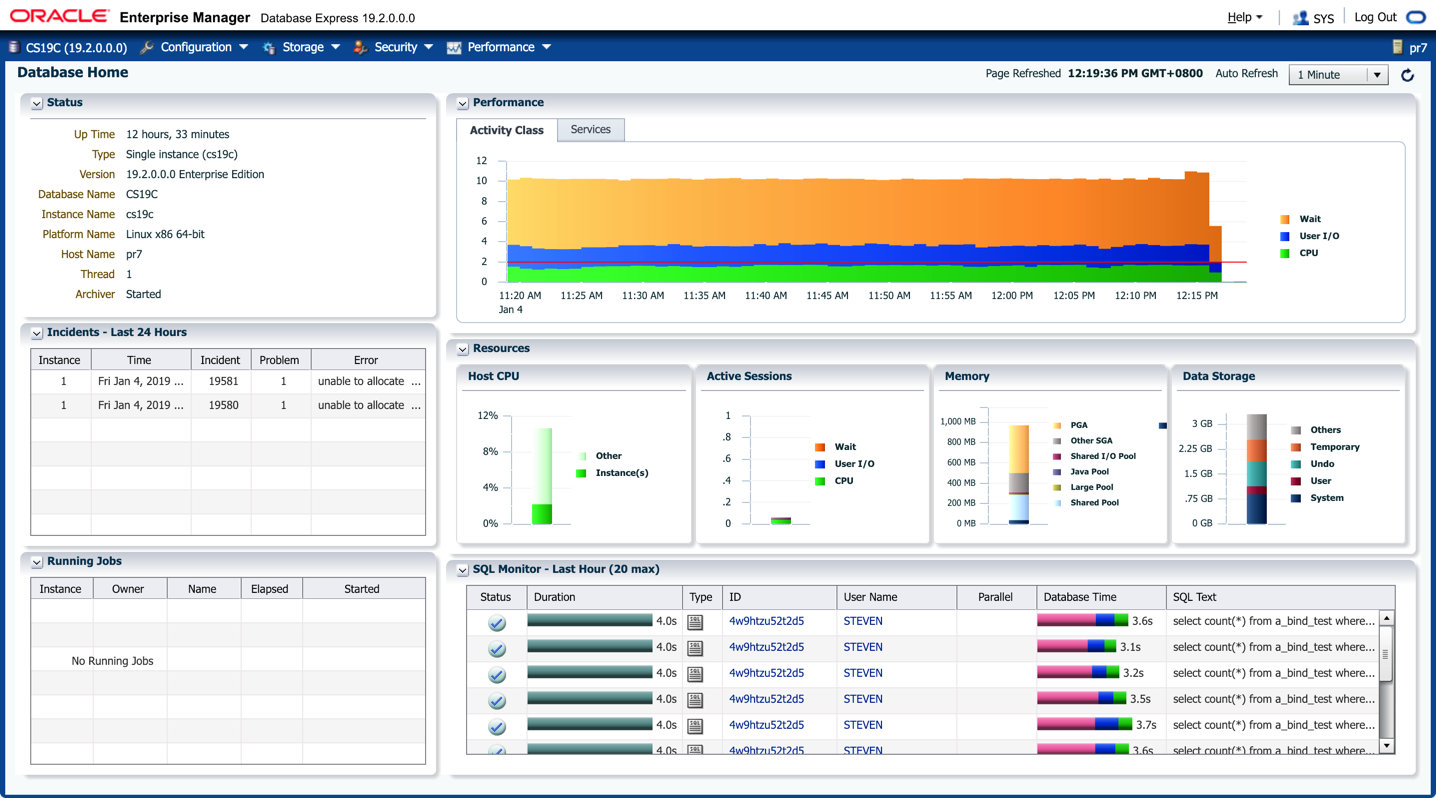Click the STEVEN user name in second row
This screenshot has height=798, width=1436.
pos(862,647)
